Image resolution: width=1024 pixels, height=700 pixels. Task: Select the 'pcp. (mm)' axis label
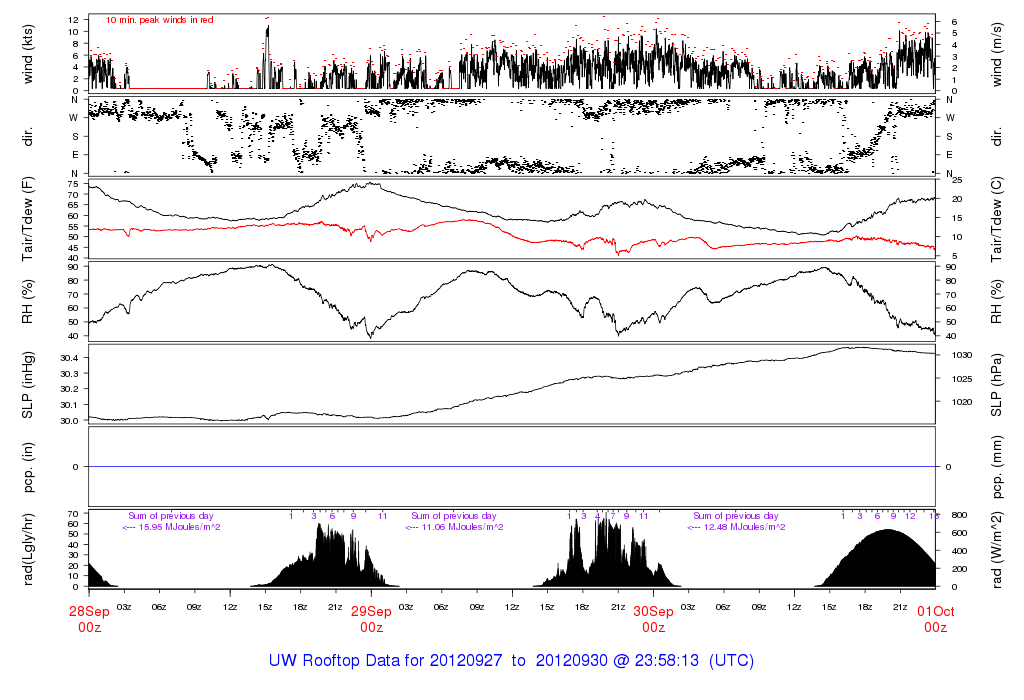point(996,466)
